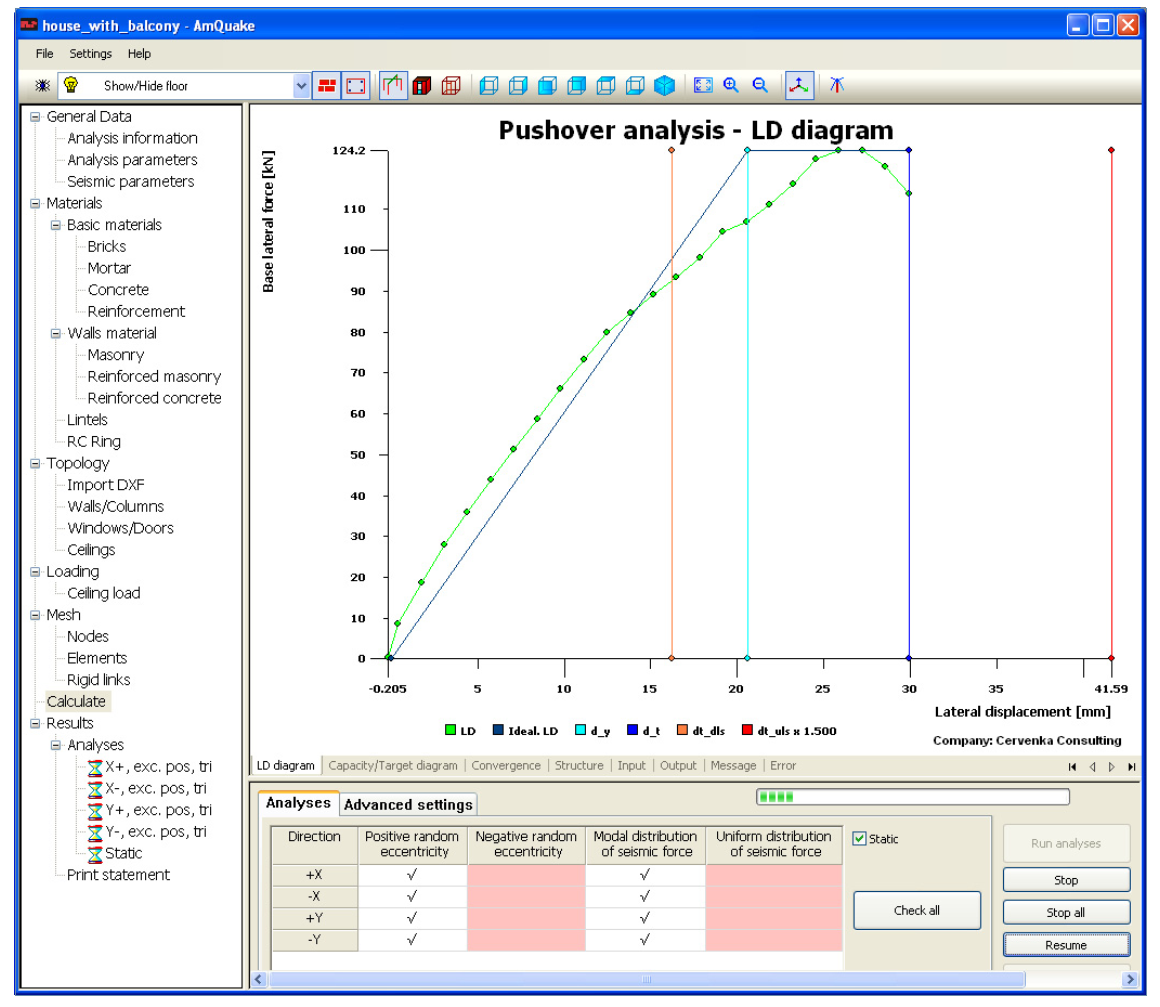Collapse the Walls material tree node
This screenshot has height=1007, width=1160.
pyautogui.click(x=55, y=334)
